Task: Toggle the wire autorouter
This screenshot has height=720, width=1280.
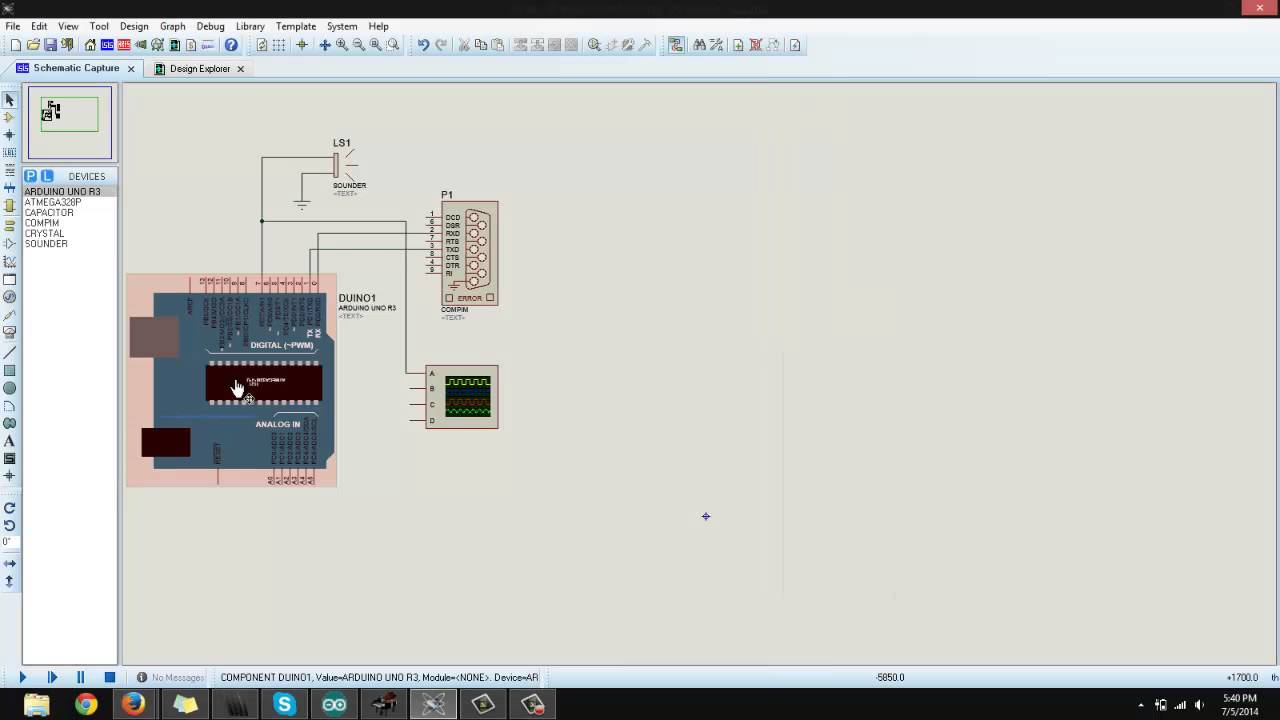Action: click(676, 45)
